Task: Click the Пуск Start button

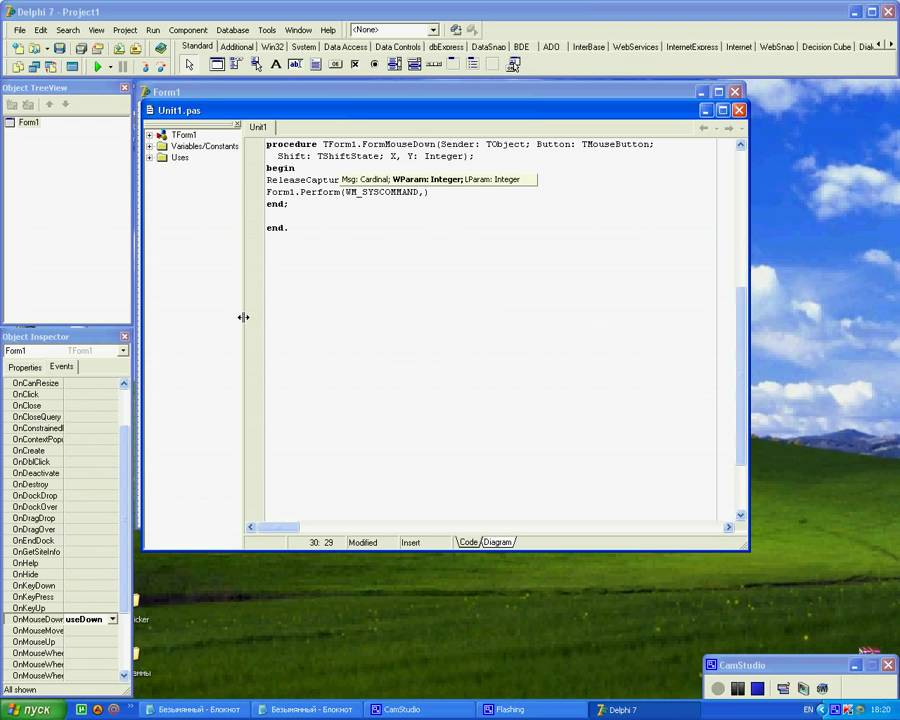Action: (32, 710)
